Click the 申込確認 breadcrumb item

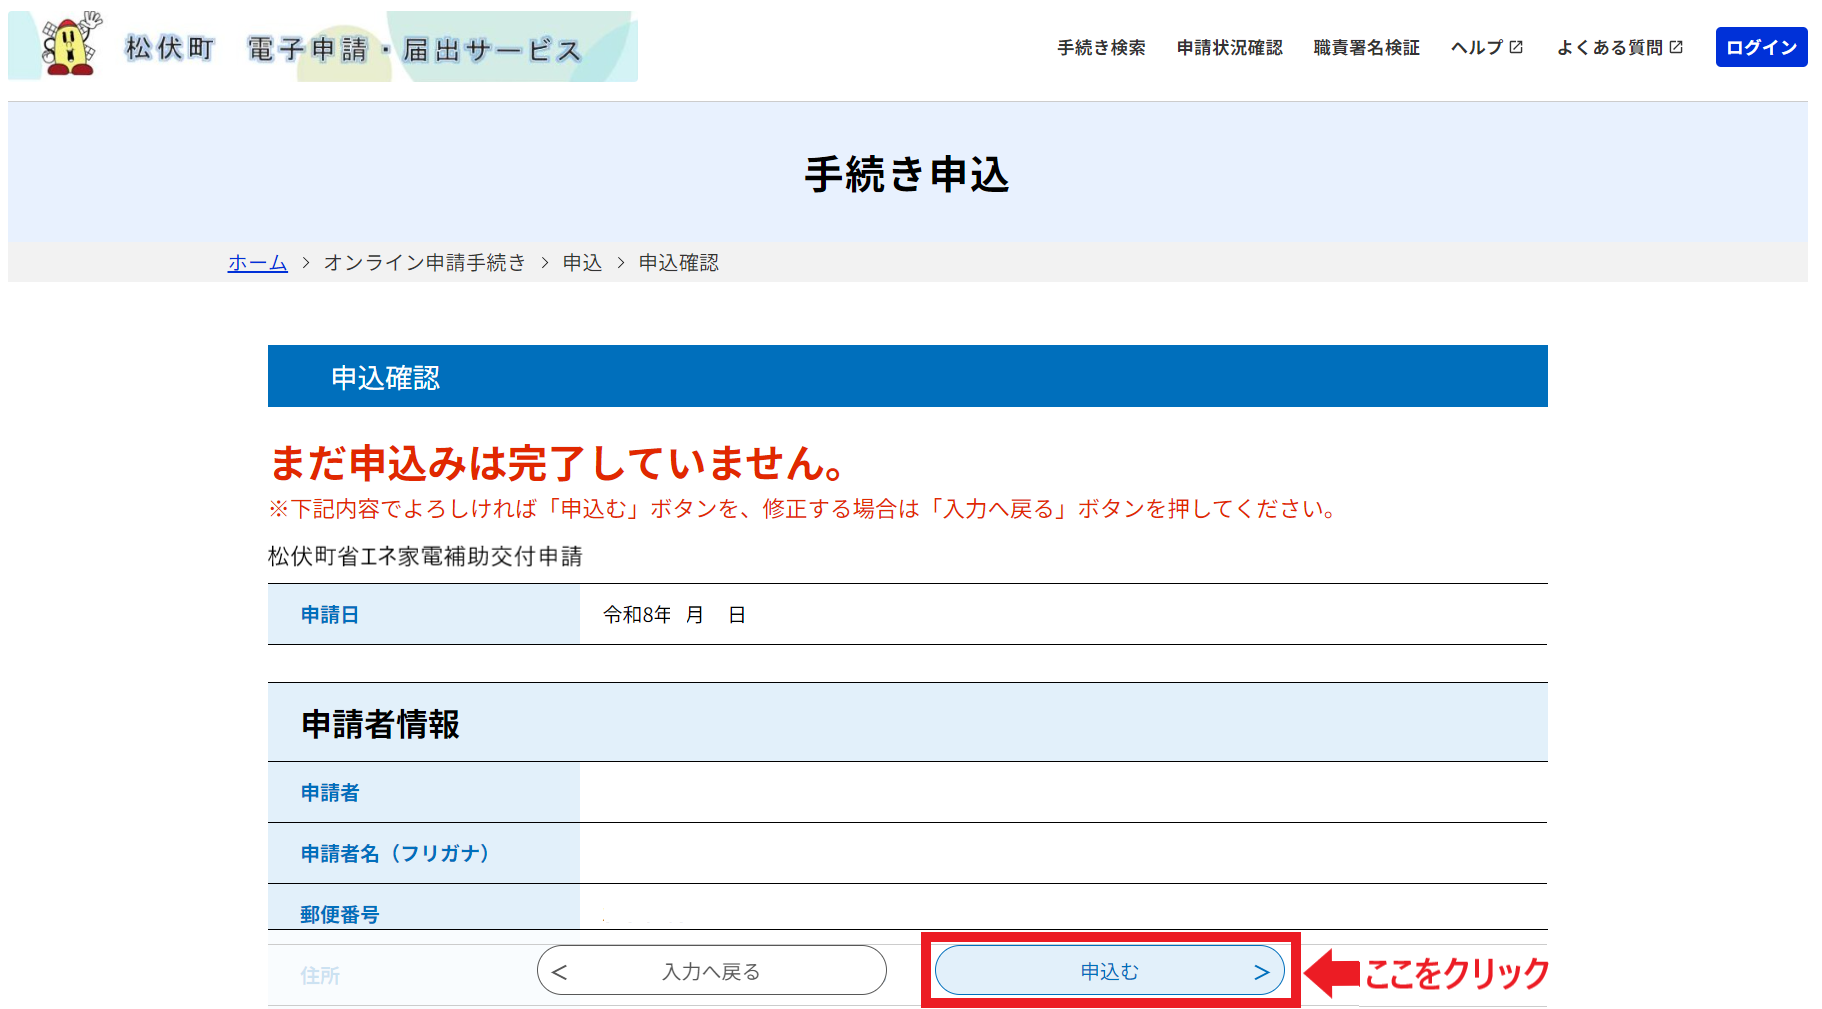(678, 262)
